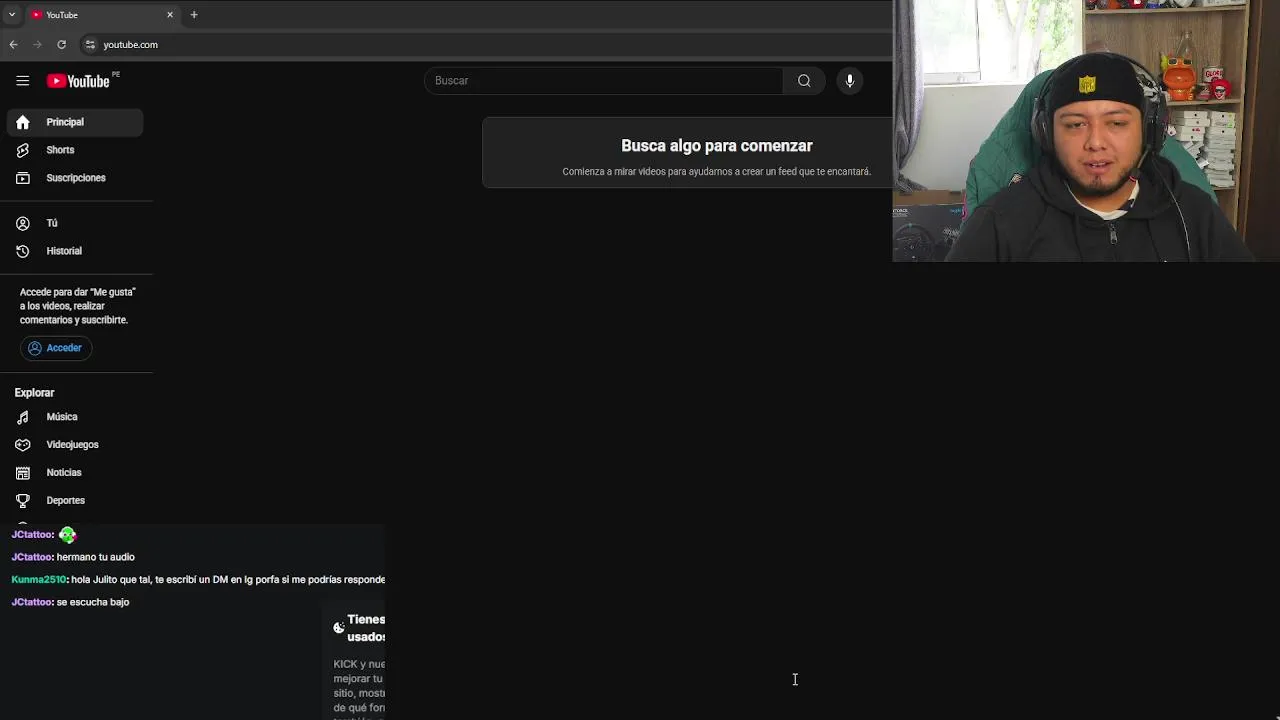Open Suscripciones in sidebar
The image size is (1280, 720).
tap(76, 178)
